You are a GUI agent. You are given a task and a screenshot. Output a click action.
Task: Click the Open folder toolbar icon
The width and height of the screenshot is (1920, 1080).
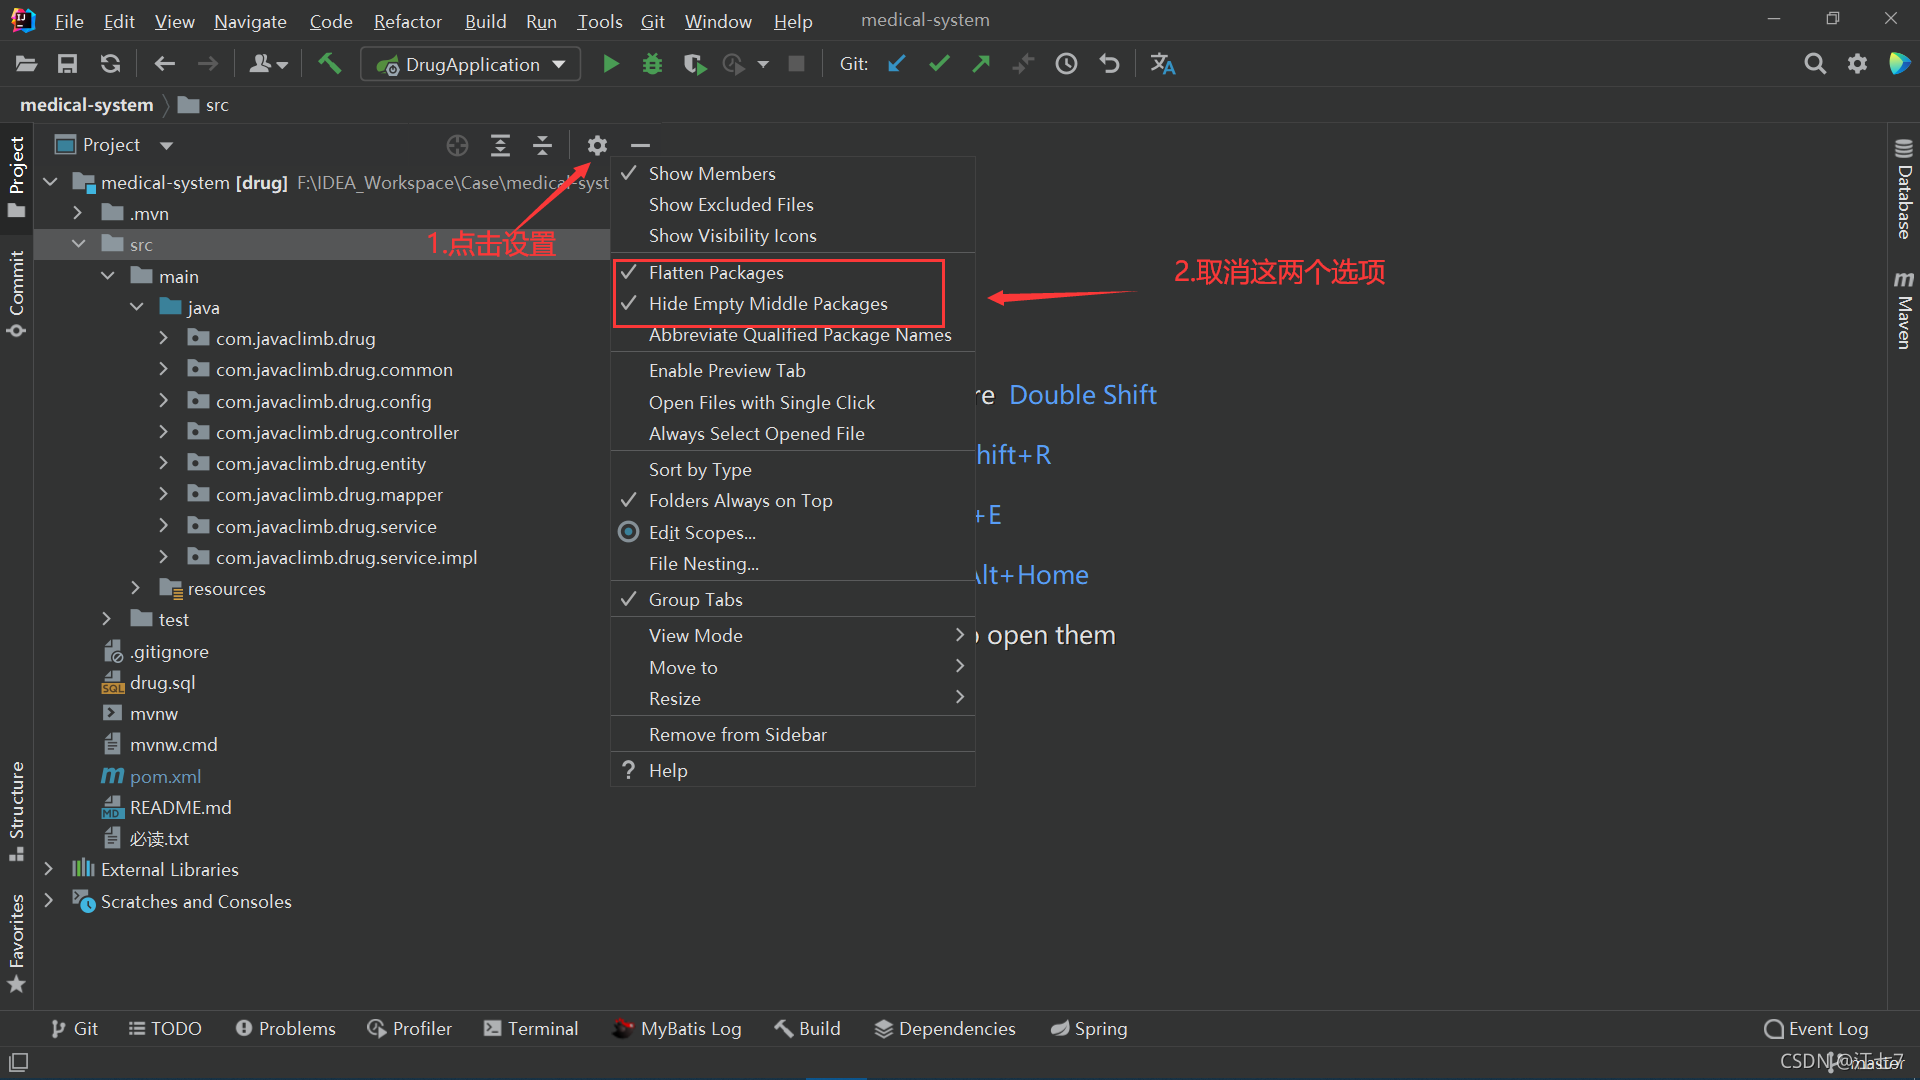[26, 64]
